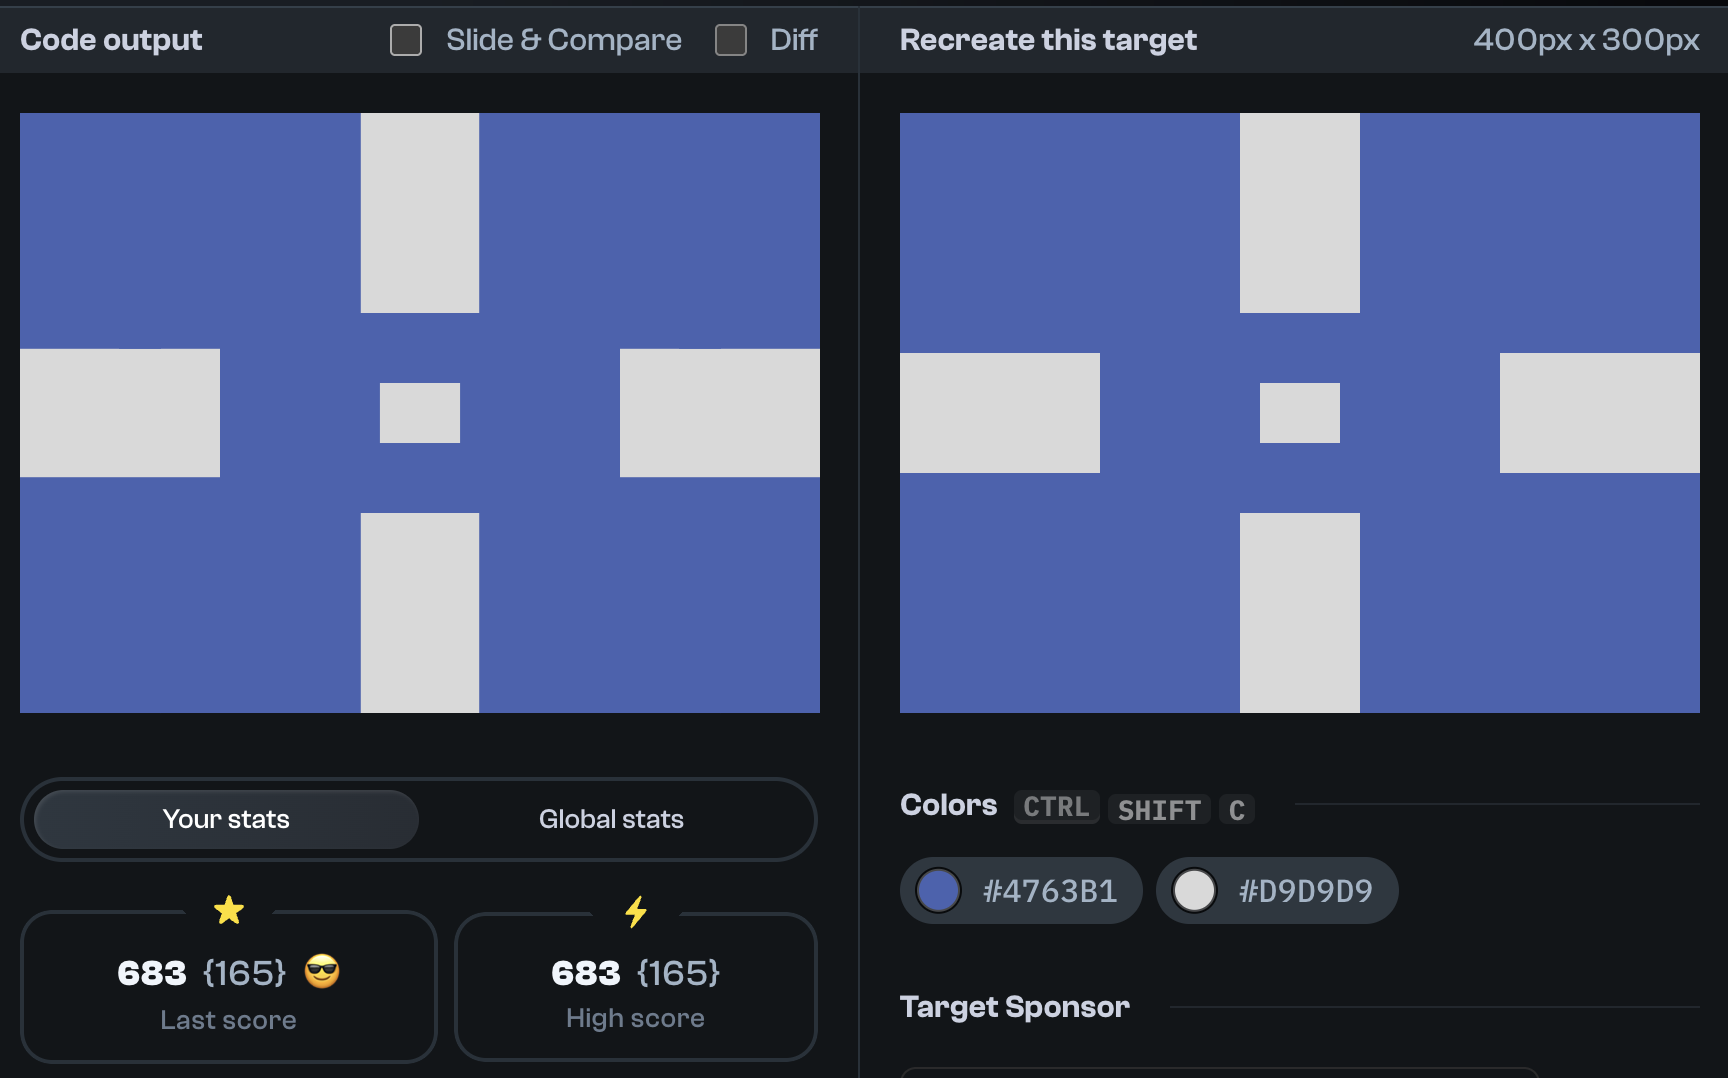The width and height of the screenshot is (1728, 1078).
Task: Click the Target Sponsor heading
Action: coord(1015,1007)
